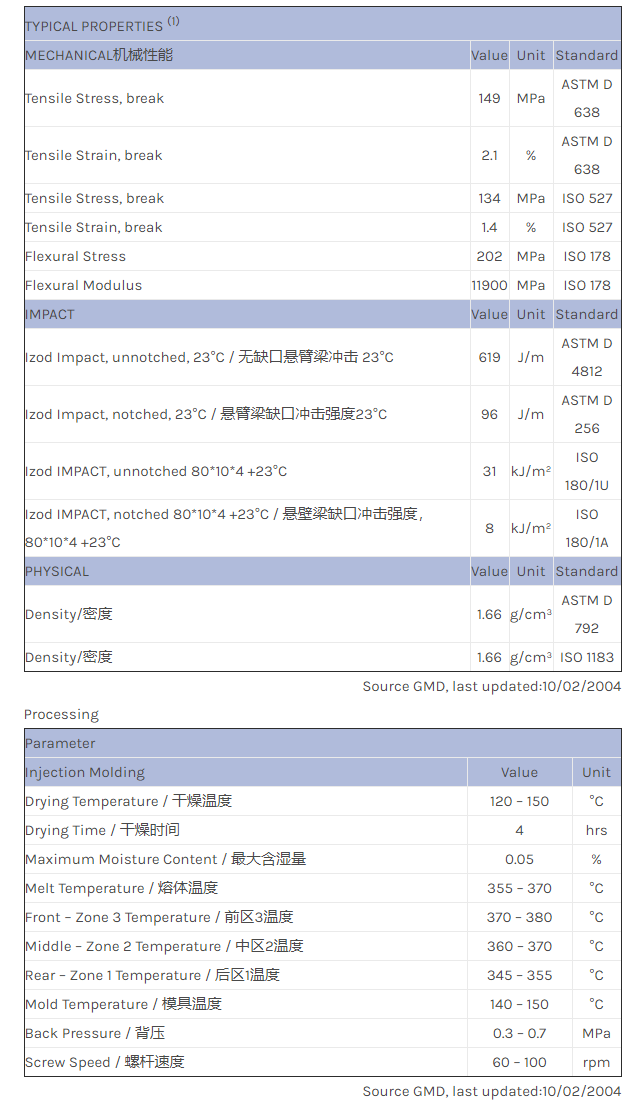This screenshot has width=636, height=1117.
Task: Click the Processing heading text
Action: (x=62, y=714)
